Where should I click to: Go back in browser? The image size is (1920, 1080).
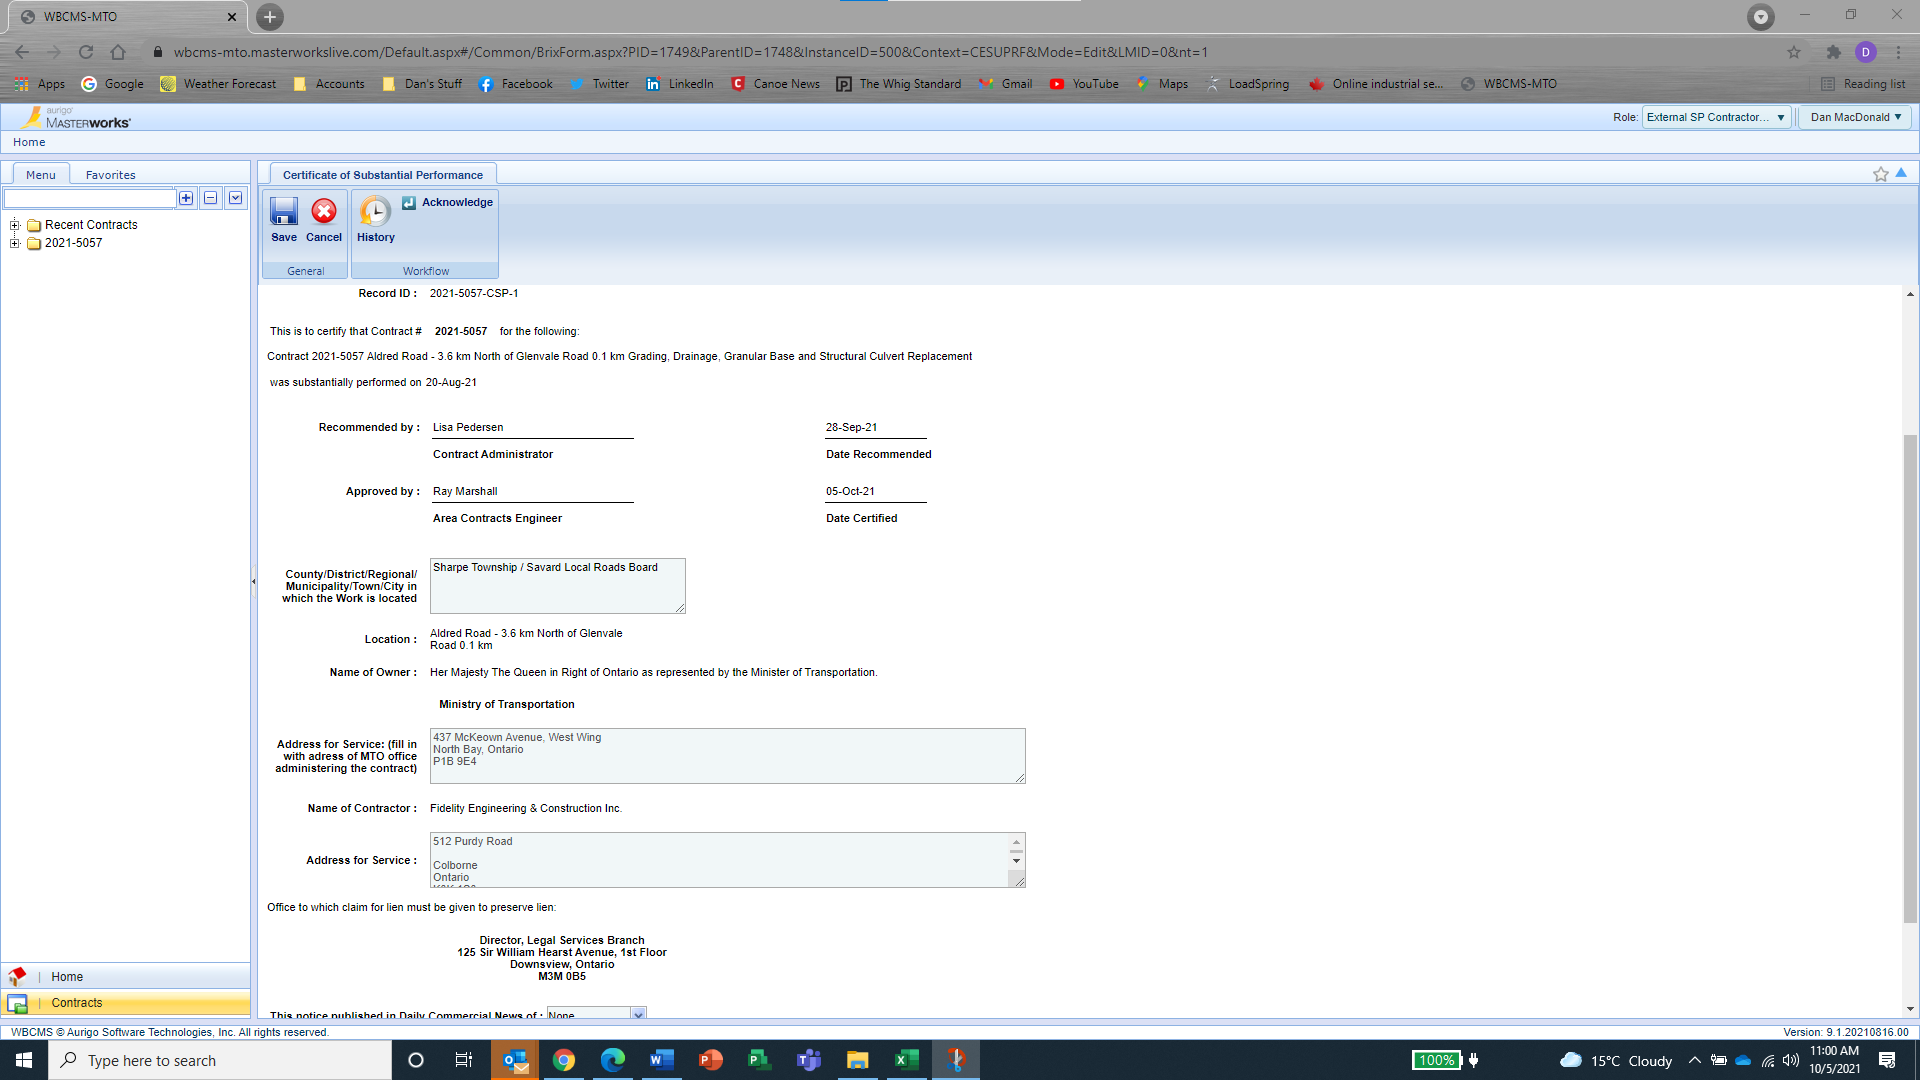point(22,52)
